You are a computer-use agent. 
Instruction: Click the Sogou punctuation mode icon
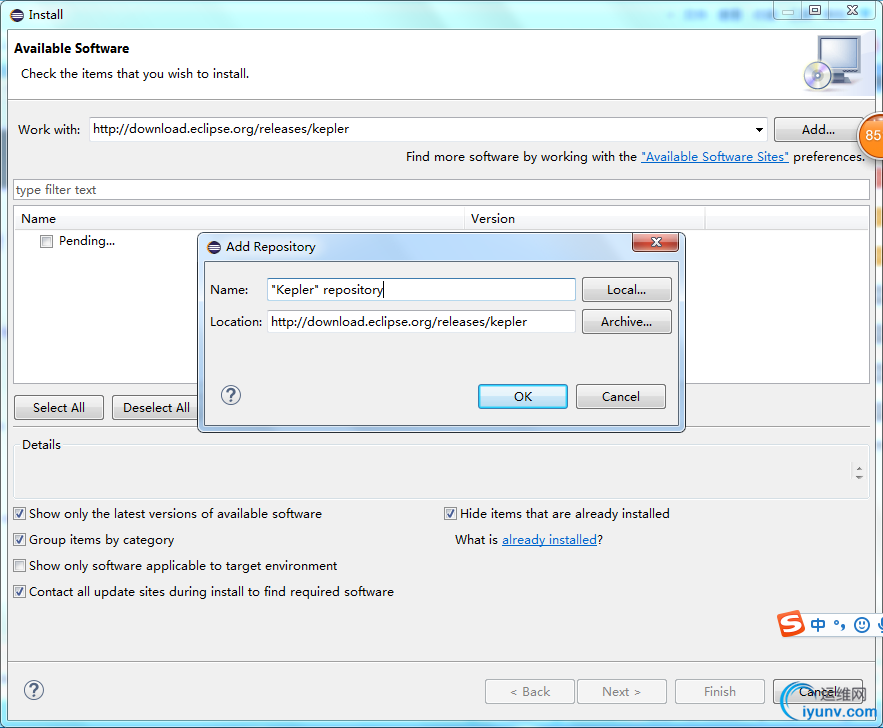click(x=840, y=624)
